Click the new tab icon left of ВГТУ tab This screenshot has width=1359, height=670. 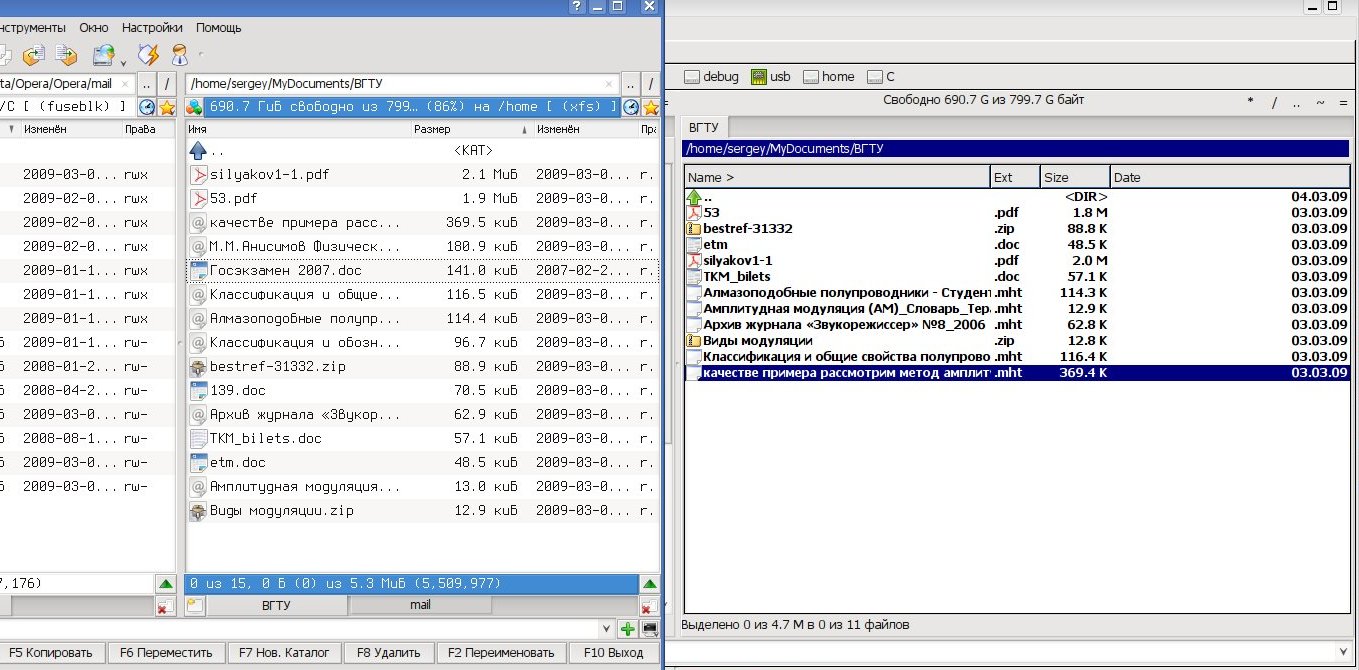click(x=195, y=606)
